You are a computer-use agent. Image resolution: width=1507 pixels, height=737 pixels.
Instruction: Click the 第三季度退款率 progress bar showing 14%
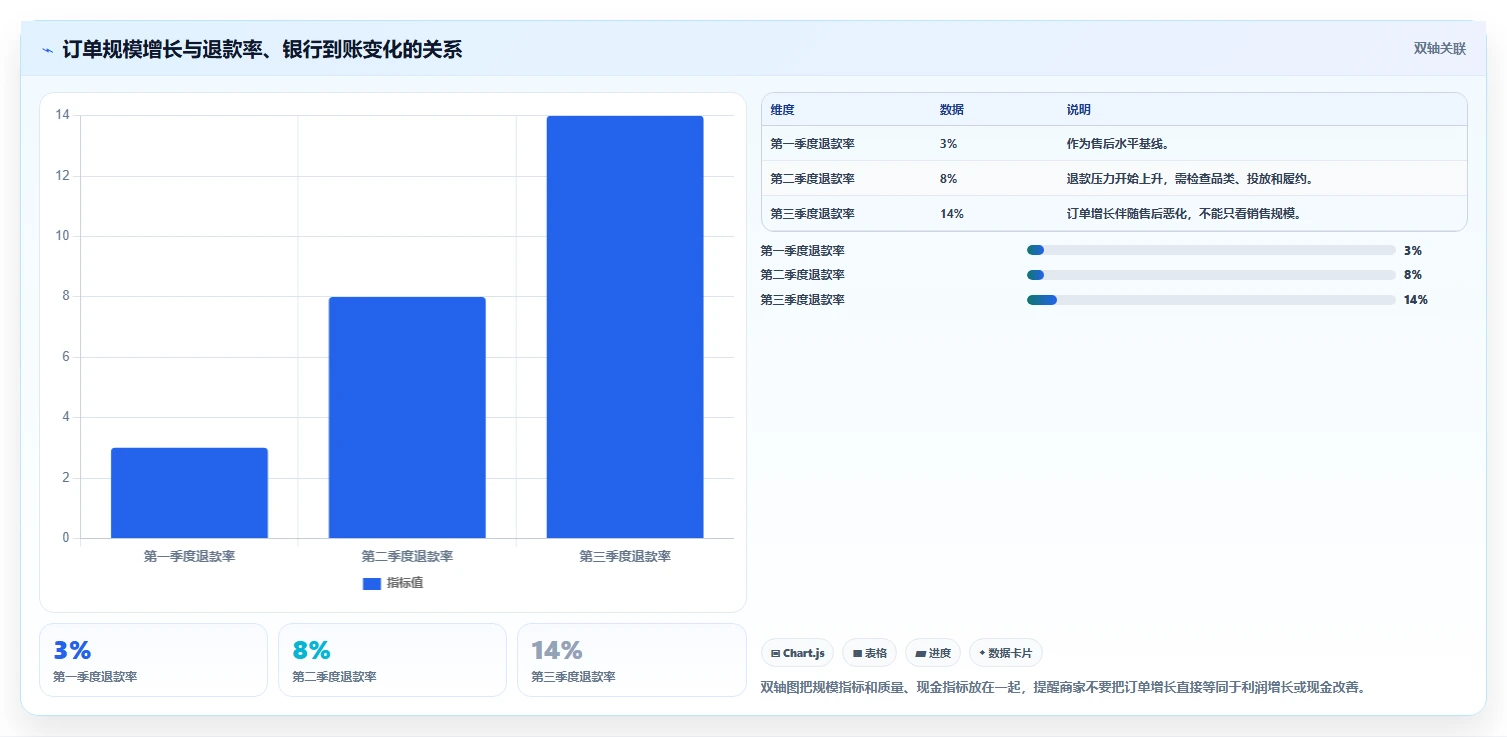point(1211,299)
